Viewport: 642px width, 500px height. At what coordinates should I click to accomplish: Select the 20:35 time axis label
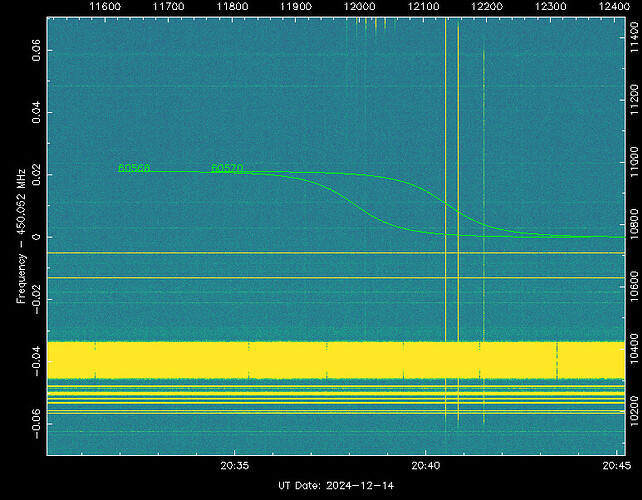click(x=235, y=466)
